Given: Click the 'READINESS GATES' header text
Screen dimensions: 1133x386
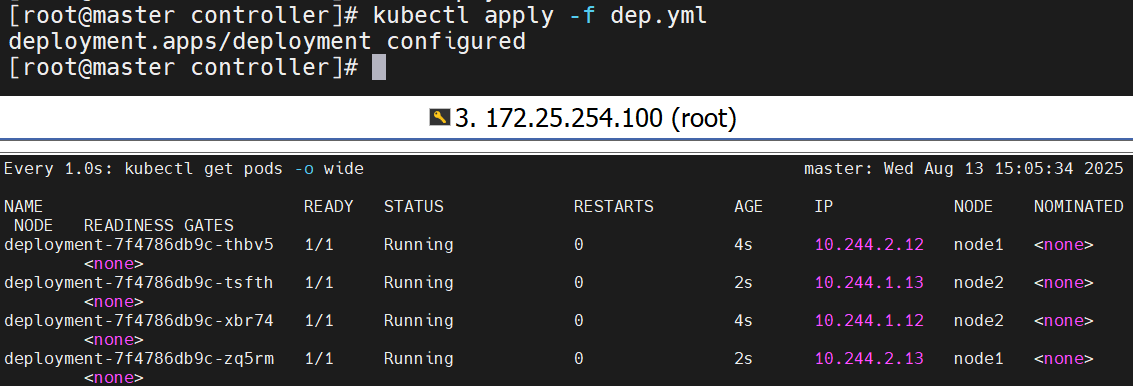Looking at the screenshot, I should pyautogui.click(x=159, y=226).
